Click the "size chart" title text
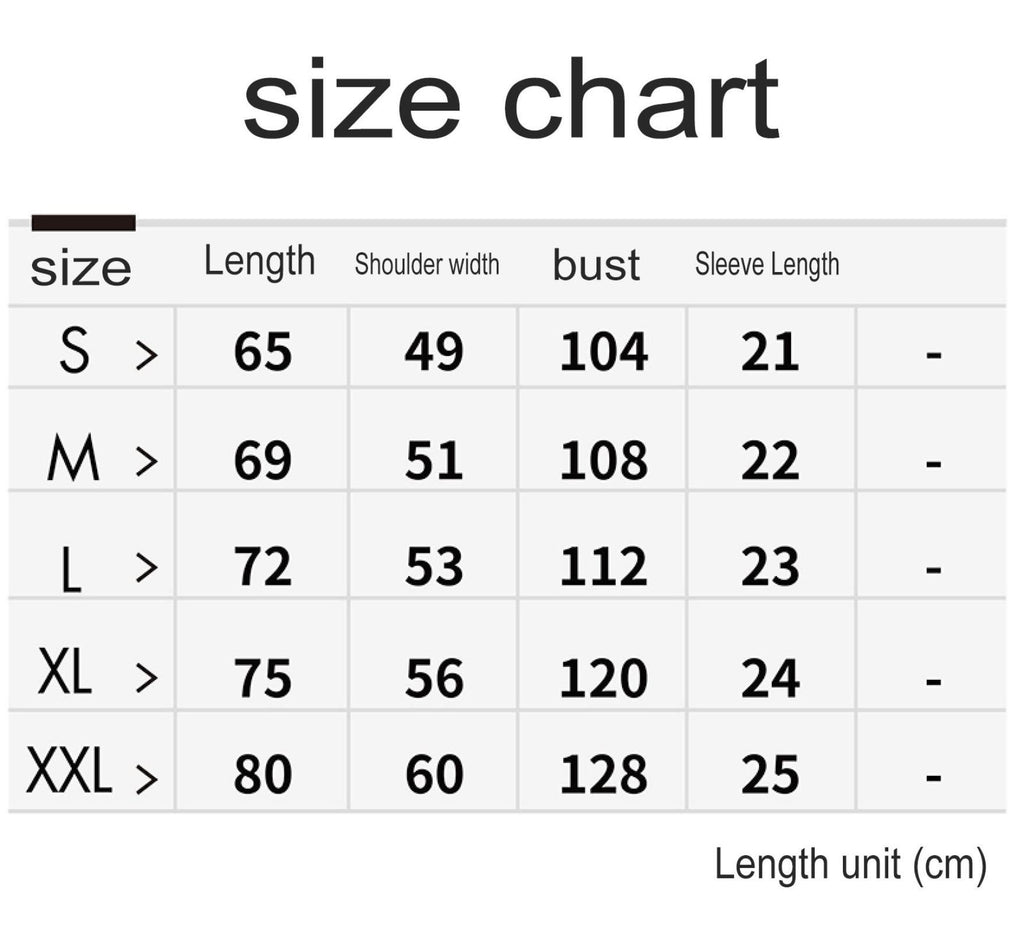Viewport: 1024px width, 932px height. coord(510,101)
